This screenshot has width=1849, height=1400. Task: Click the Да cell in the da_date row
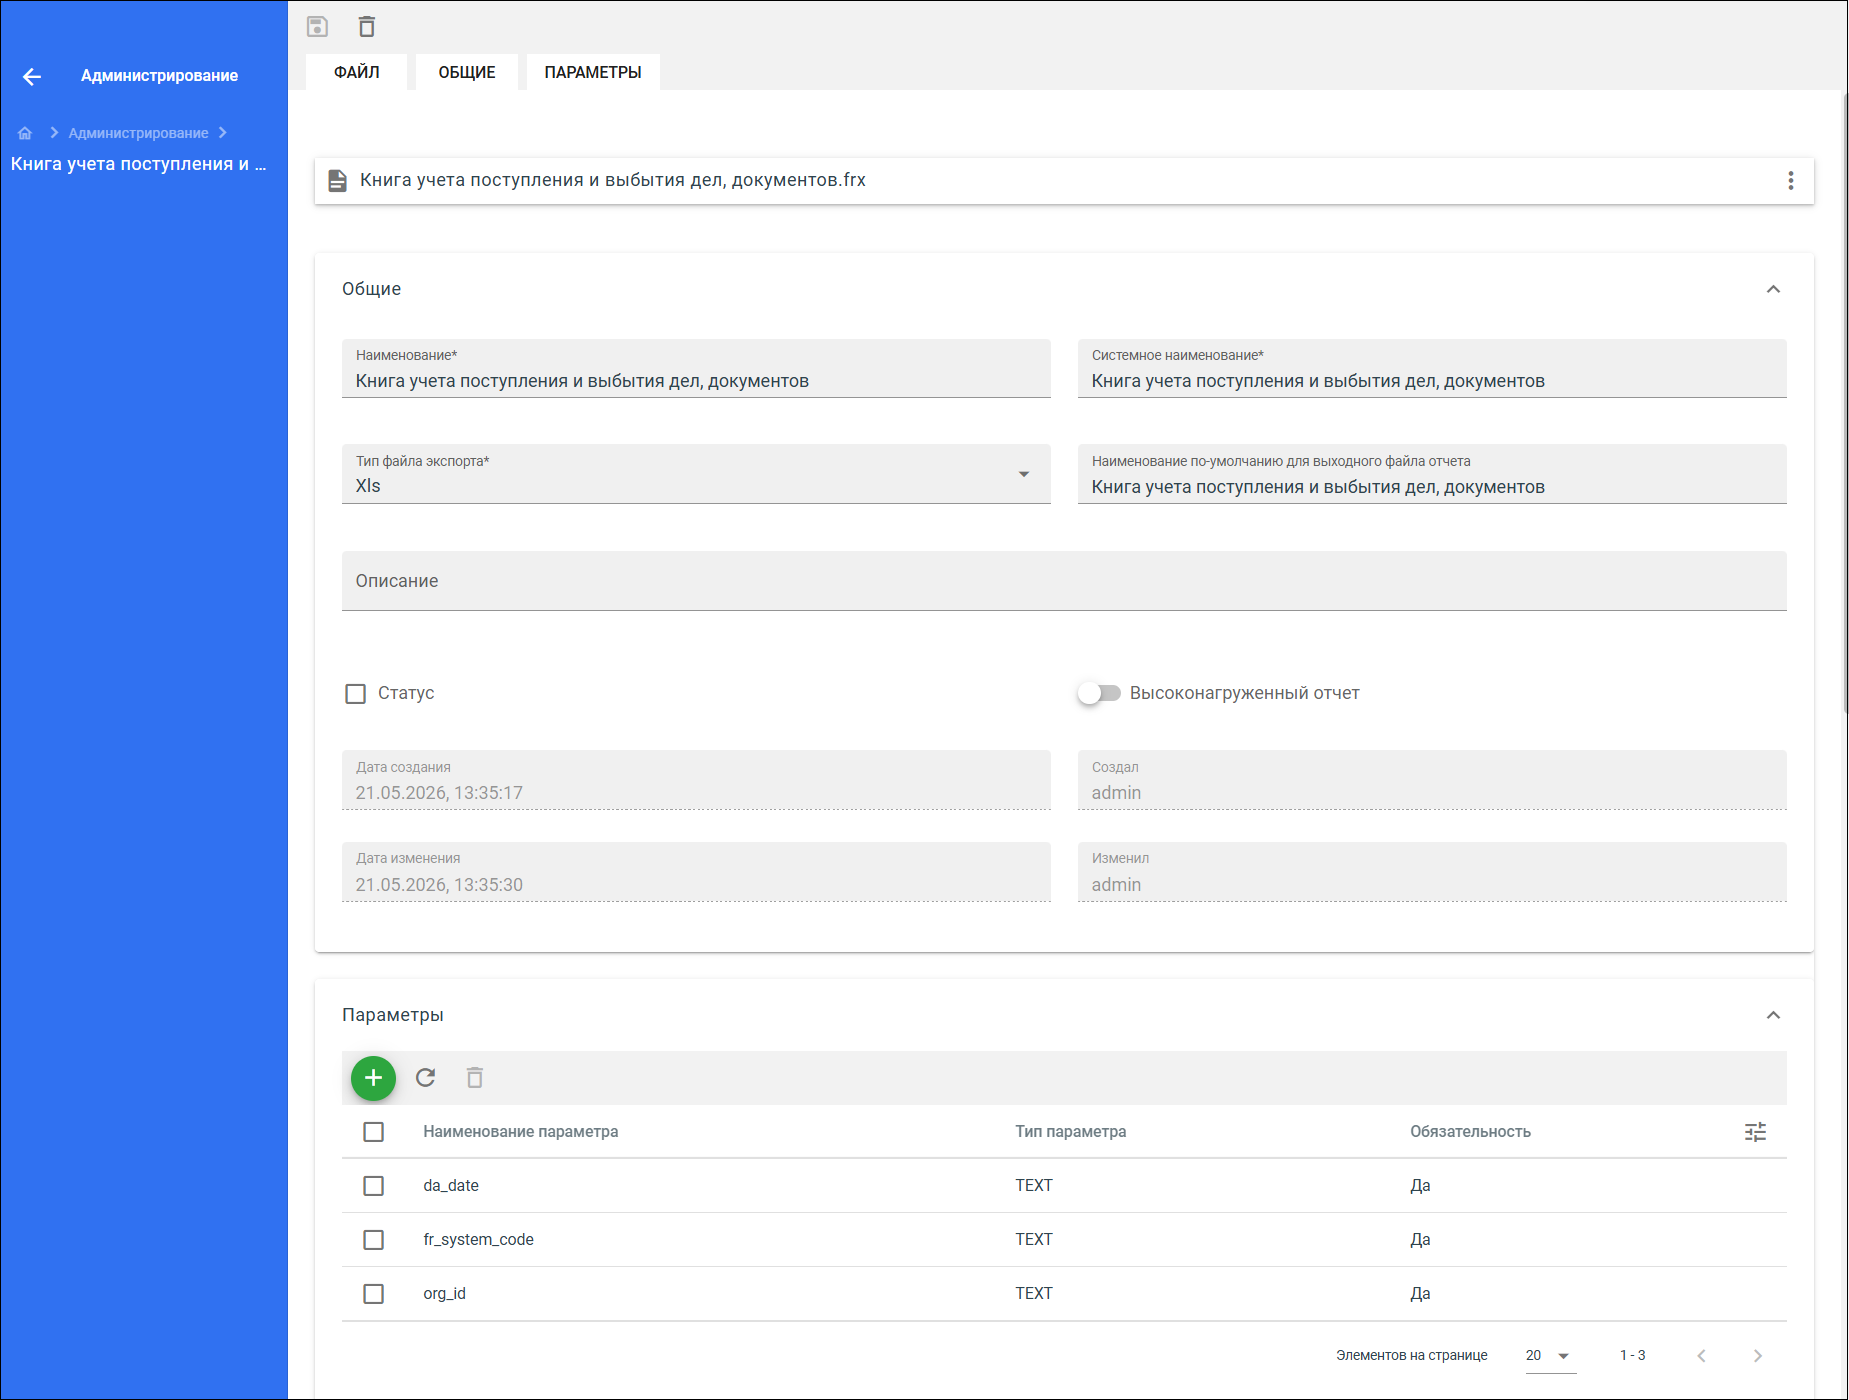click(x=1420, y=1186)
